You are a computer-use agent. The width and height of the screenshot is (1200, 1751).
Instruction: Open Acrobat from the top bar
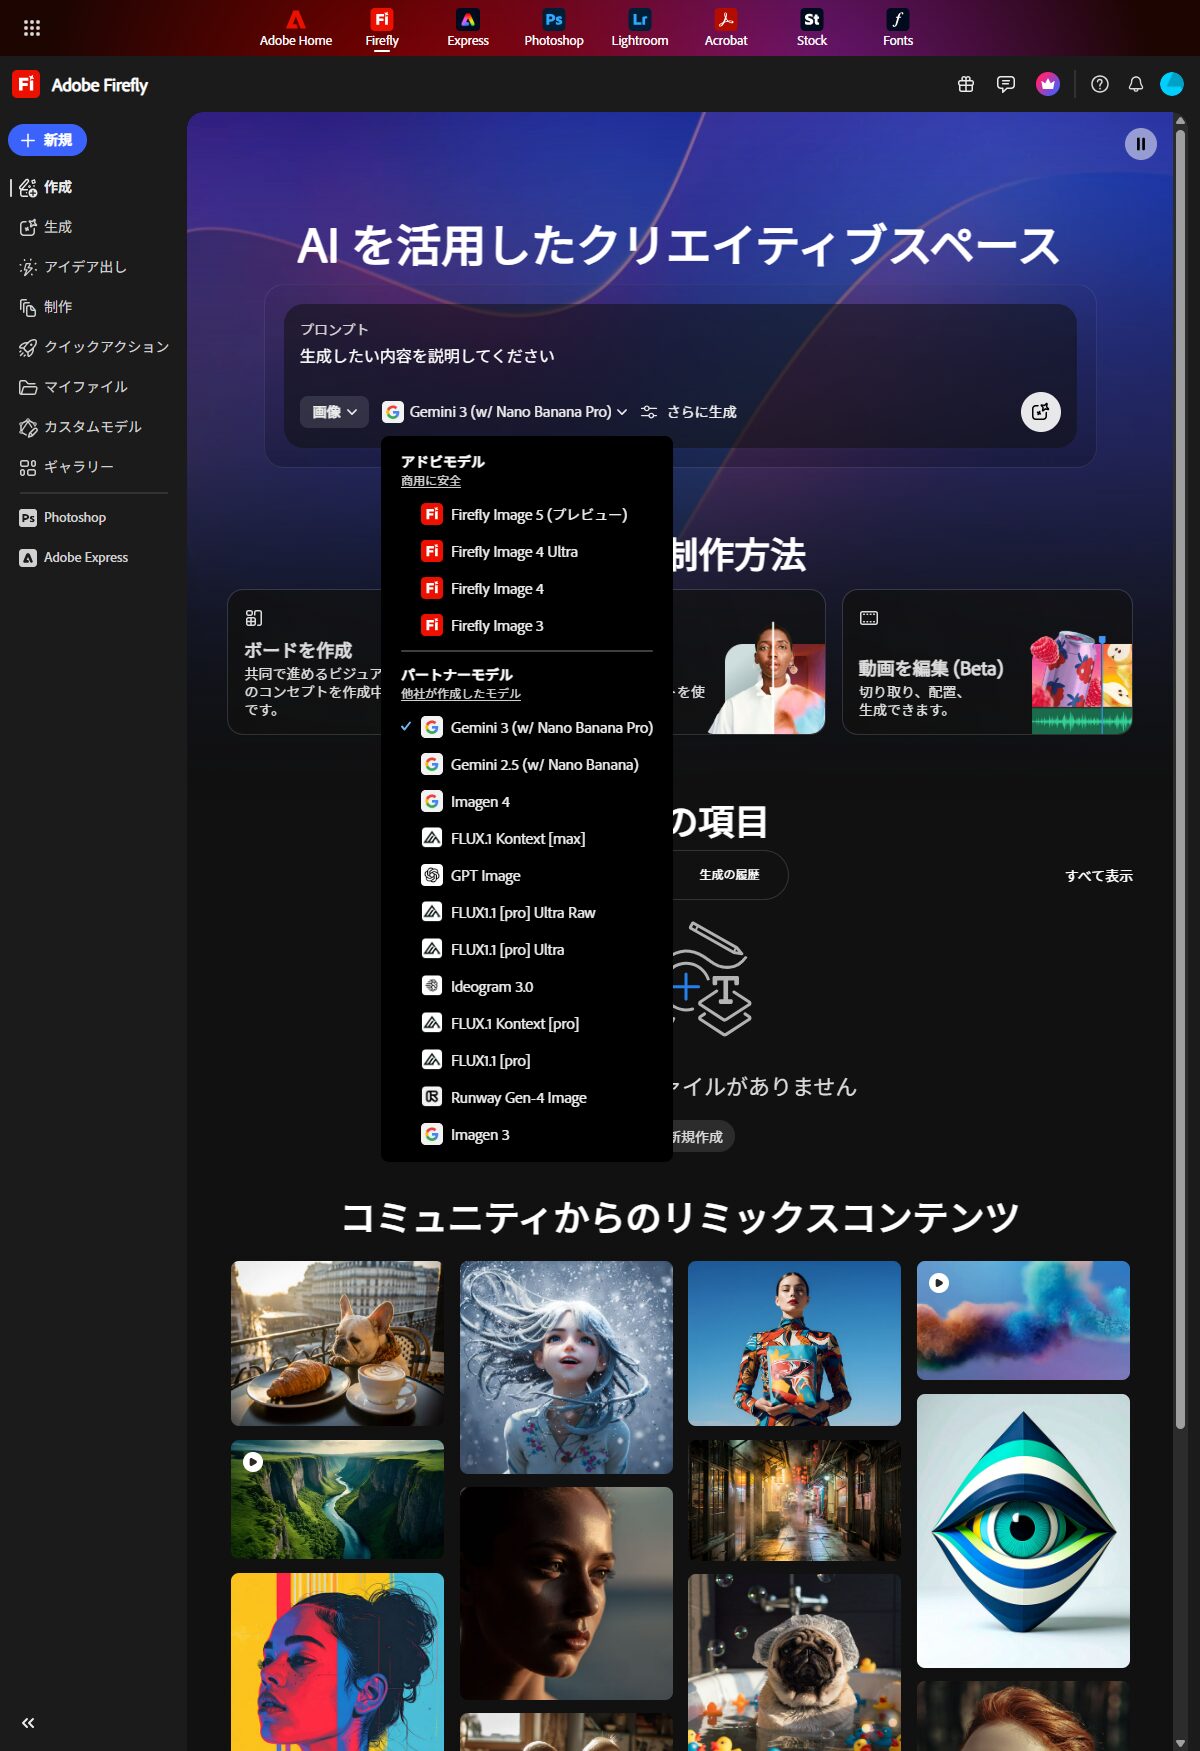[726, 28]
